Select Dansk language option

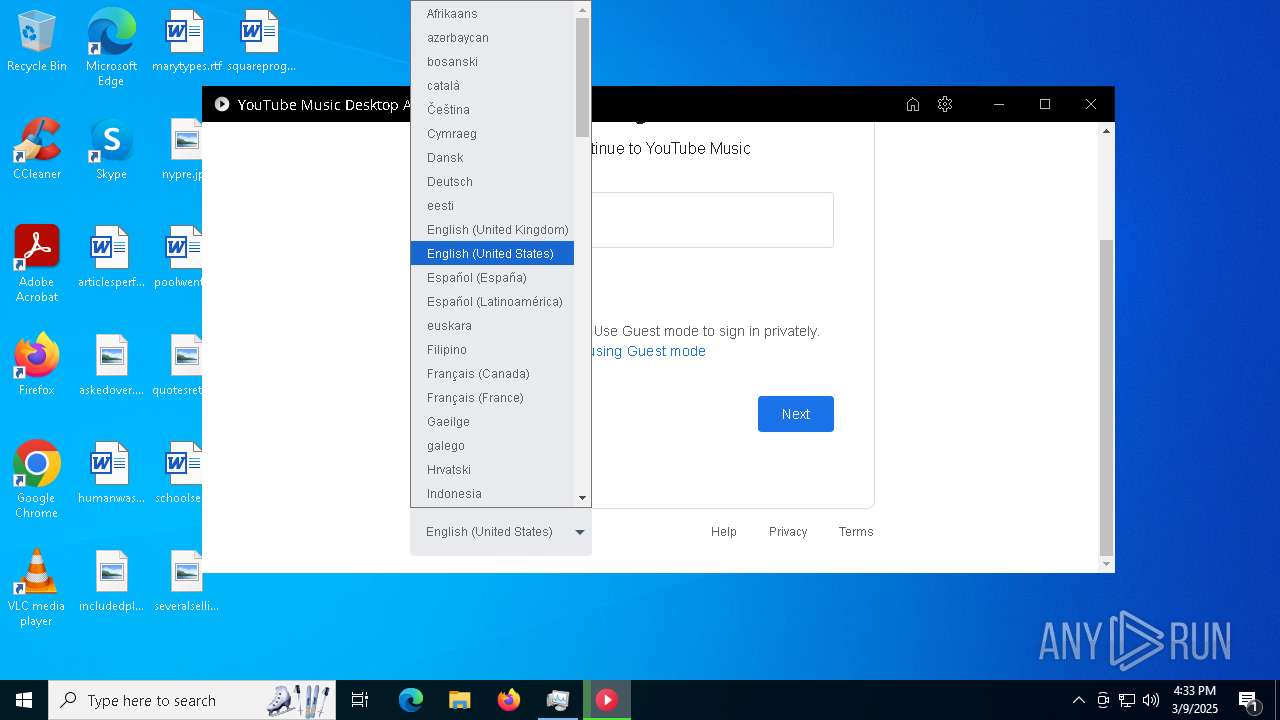[492, 158]
